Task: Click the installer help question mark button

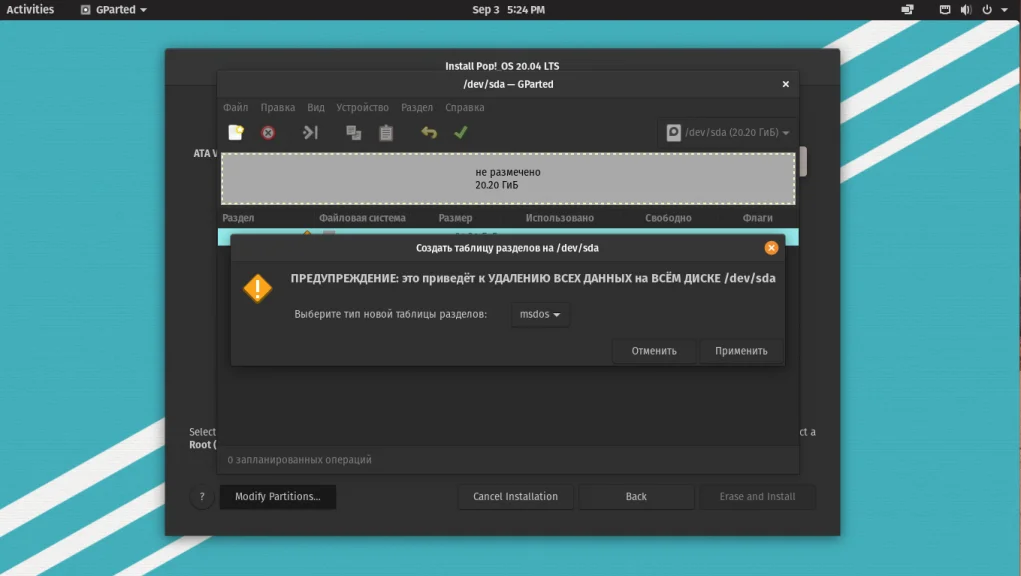Action: (x=202, y=497)
